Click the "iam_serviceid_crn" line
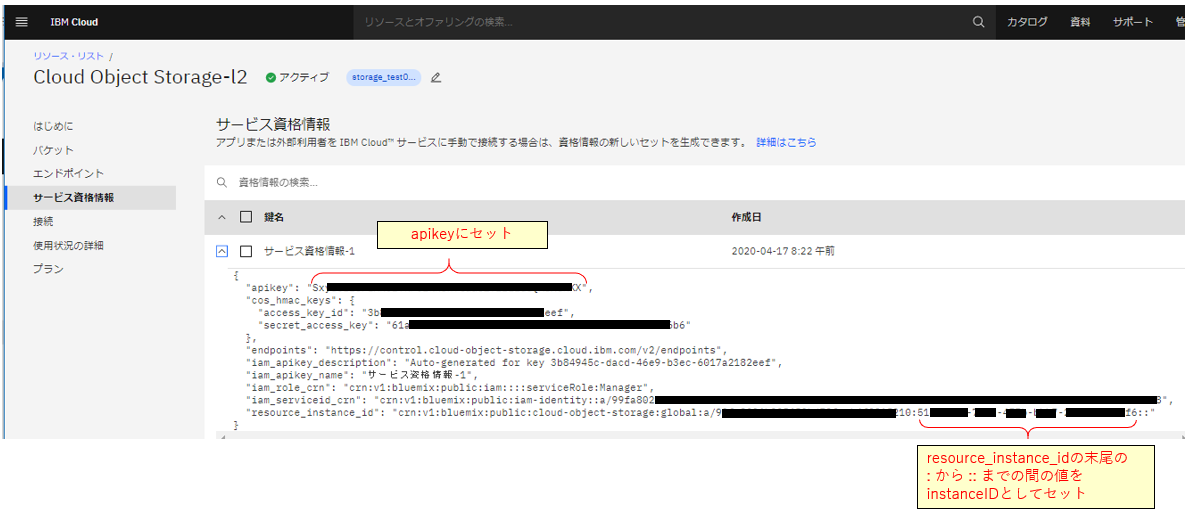 pos(709,399)
